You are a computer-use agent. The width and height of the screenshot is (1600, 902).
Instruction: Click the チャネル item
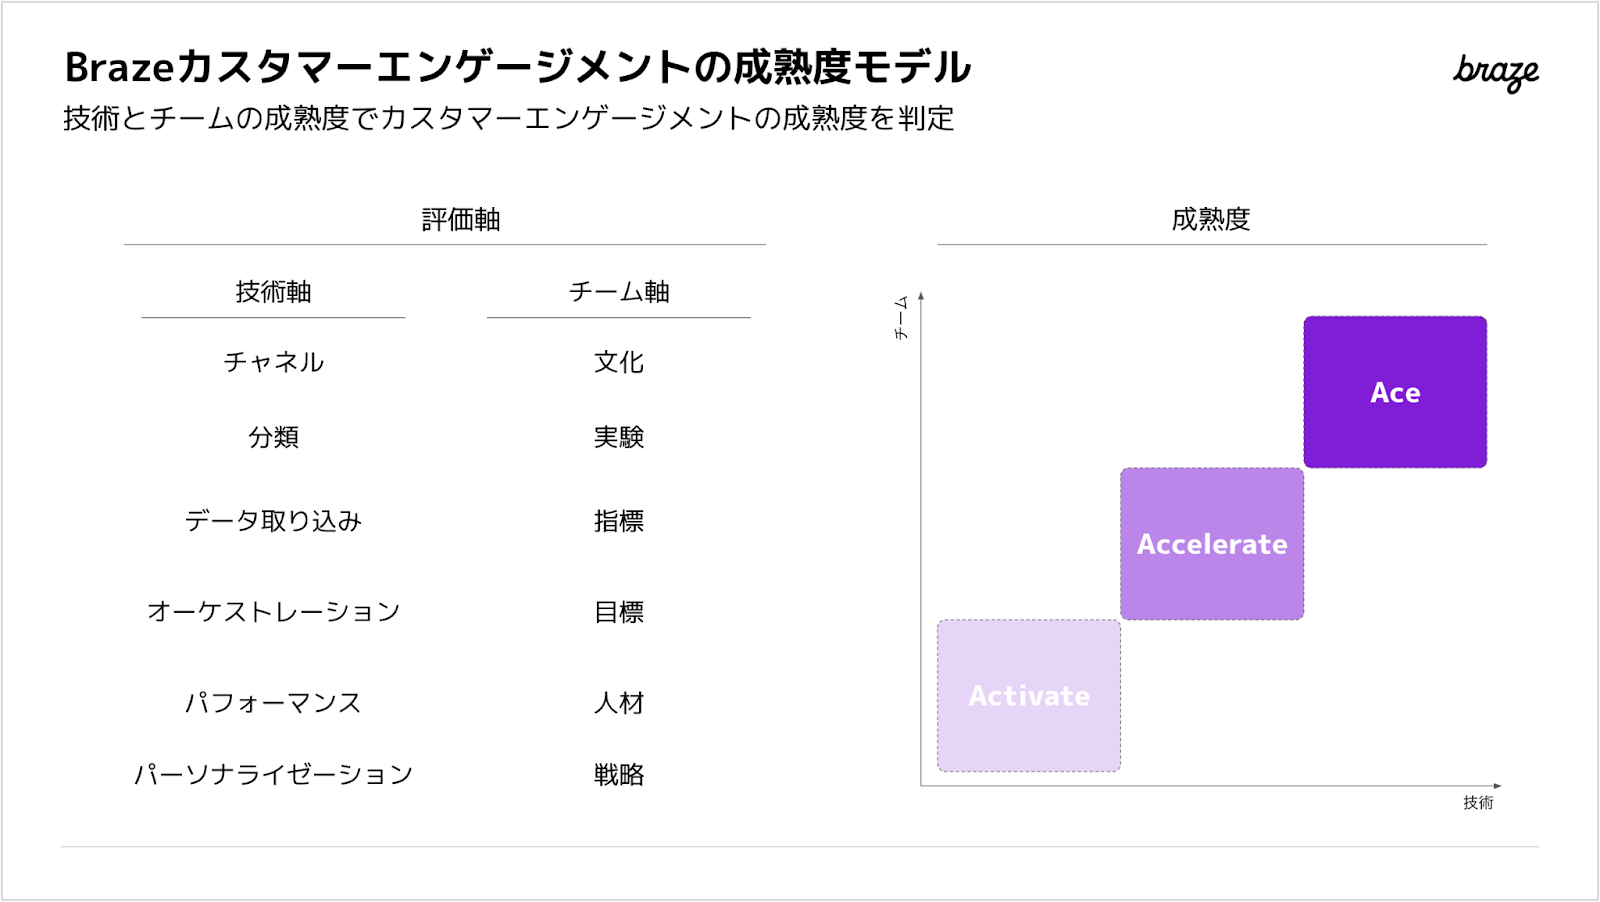pos(273,362)
